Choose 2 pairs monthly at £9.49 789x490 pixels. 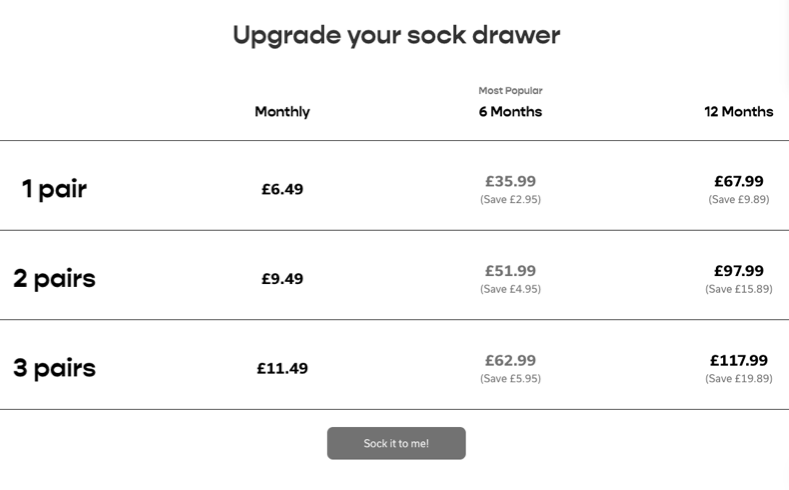(282, 279)
